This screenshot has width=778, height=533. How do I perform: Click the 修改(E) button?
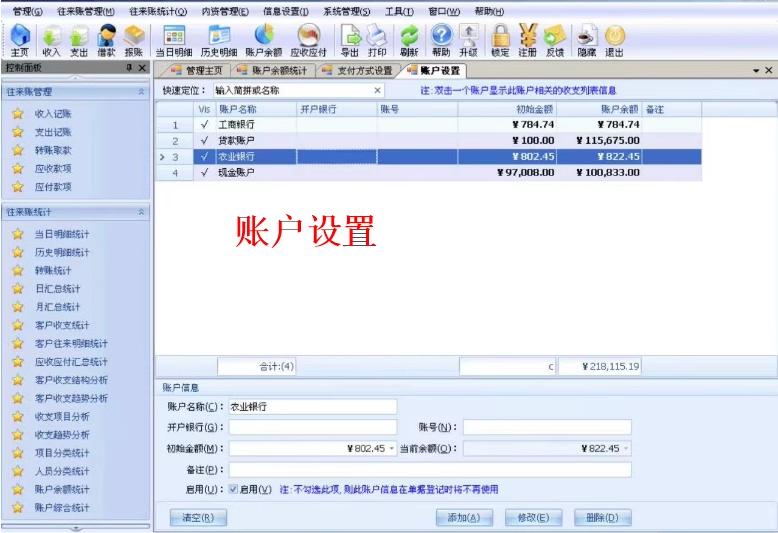click(x=533, y=518)
